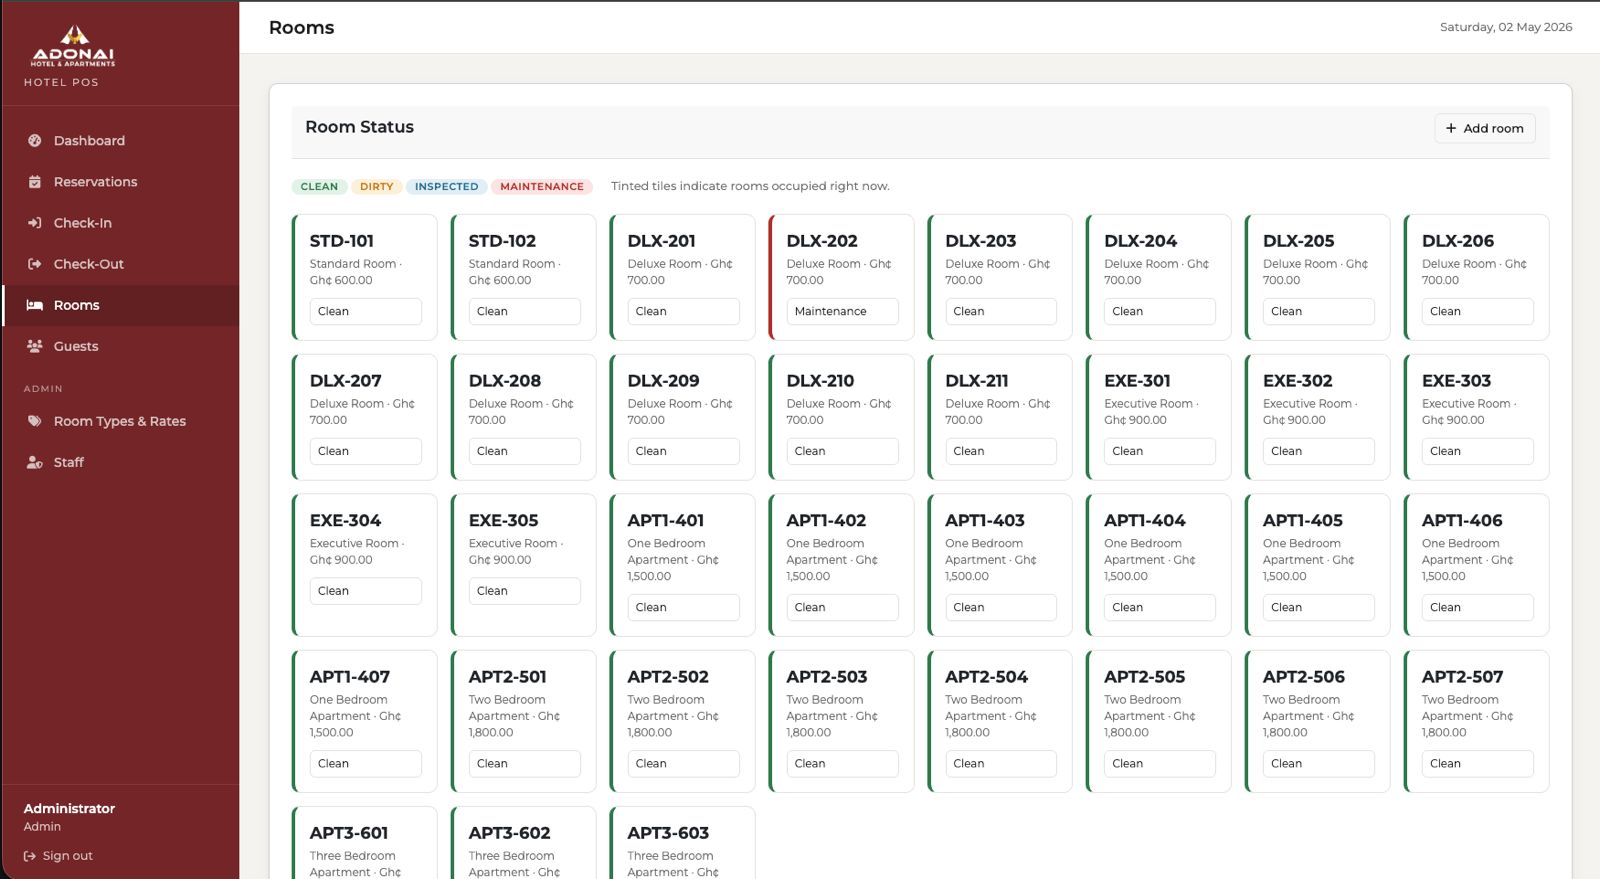
Task: Open status dropdown for APT1-401
Action: pos(683,607)
